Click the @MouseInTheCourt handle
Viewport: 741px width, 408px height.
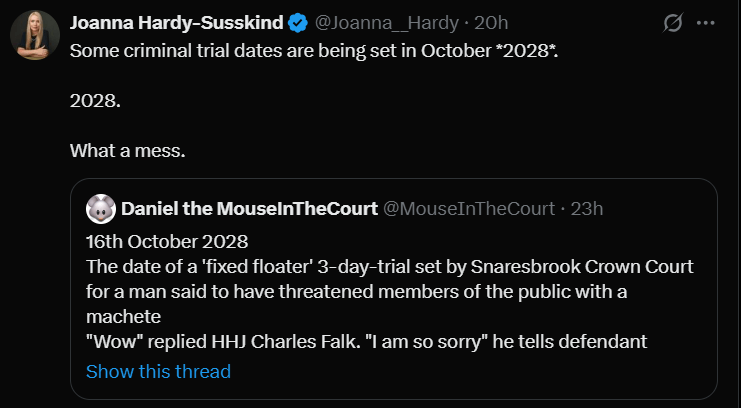pyautogui.click(x=469, y=208)
